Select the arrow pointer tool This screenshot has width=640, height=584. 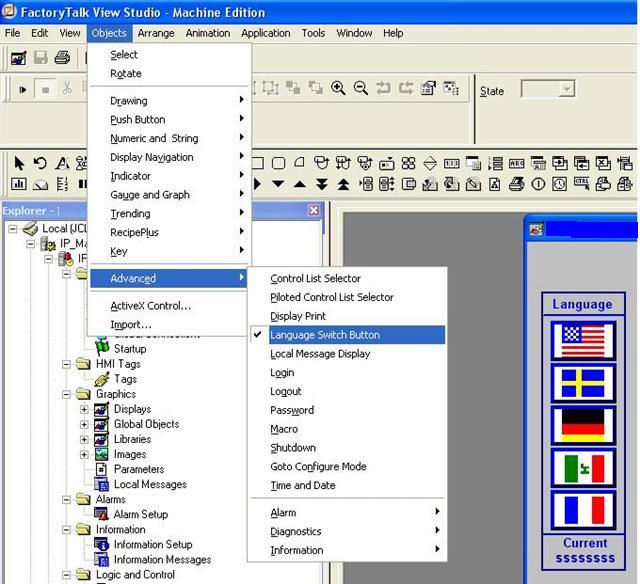(19, 163)
